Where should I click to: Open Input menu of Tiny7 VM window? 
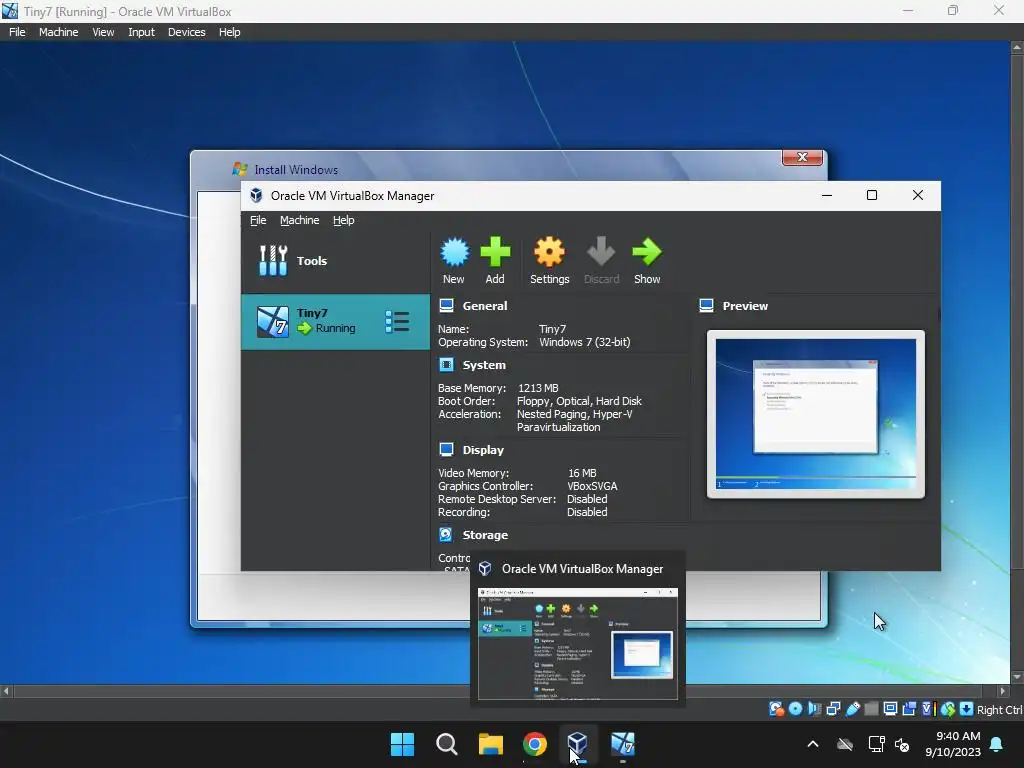[x=141, y=32]
